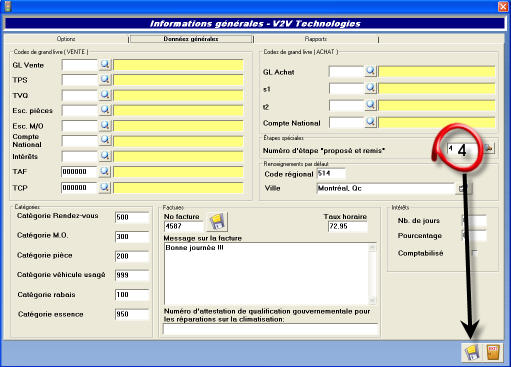Image resolution: width=511 pixels, height=367 pixels.
Task: Save invoice number with the floppy icon
Action: pyautogui.click(x=218, y=222)
